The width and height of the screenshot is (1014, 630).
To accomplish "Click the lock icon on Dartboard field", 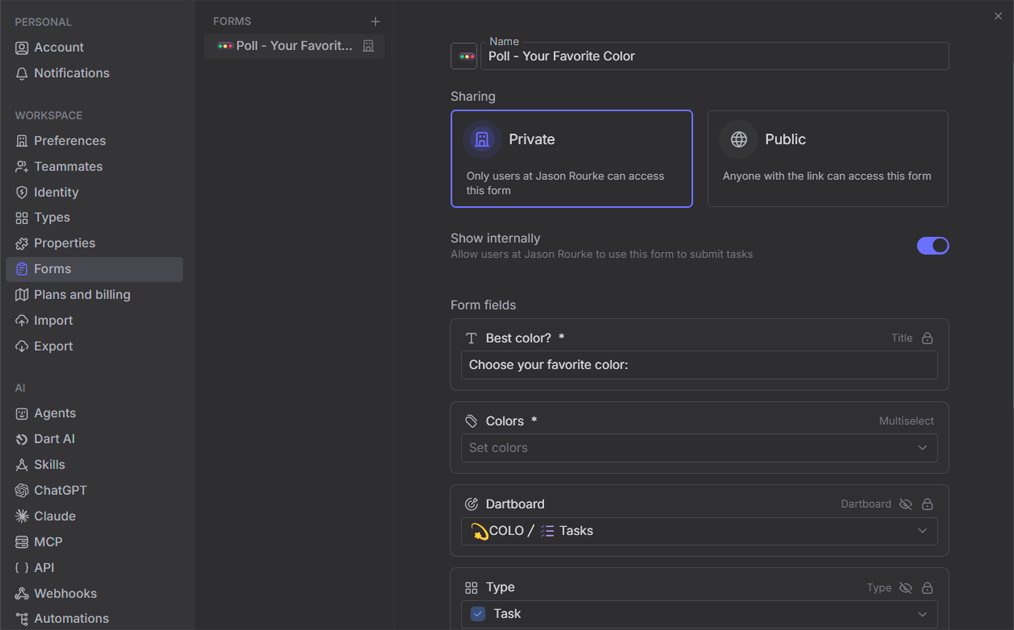I will click(927, 504).
